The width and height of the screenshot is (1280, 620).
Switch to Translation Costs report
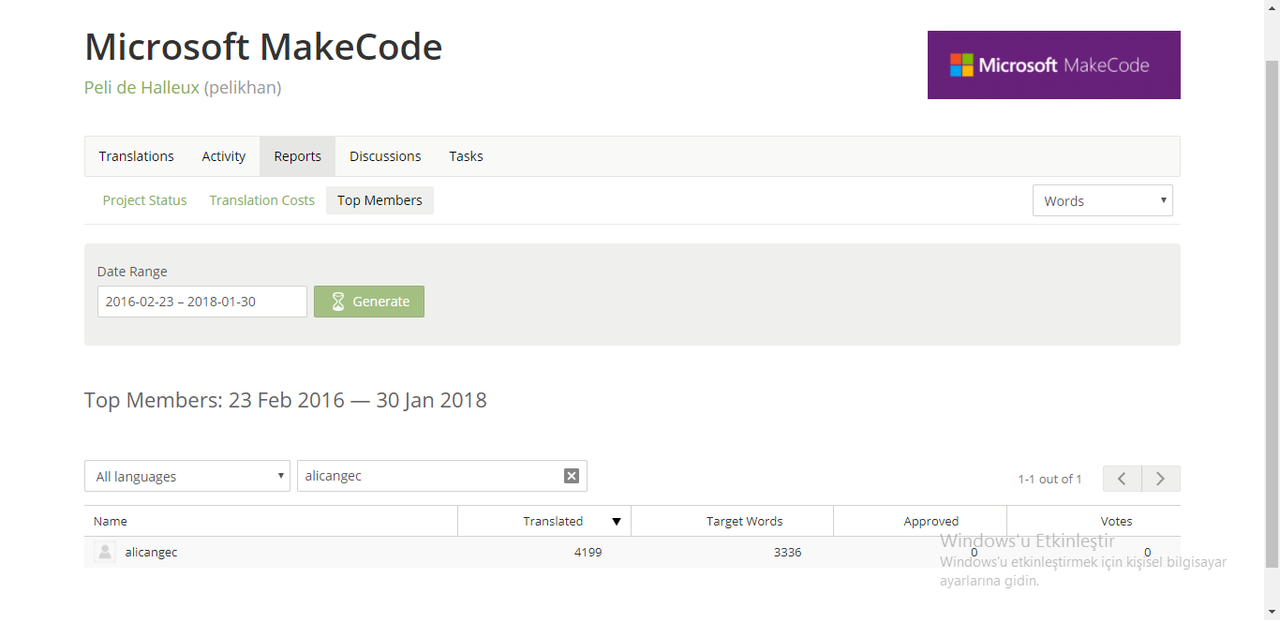click(x=262, y=200)
